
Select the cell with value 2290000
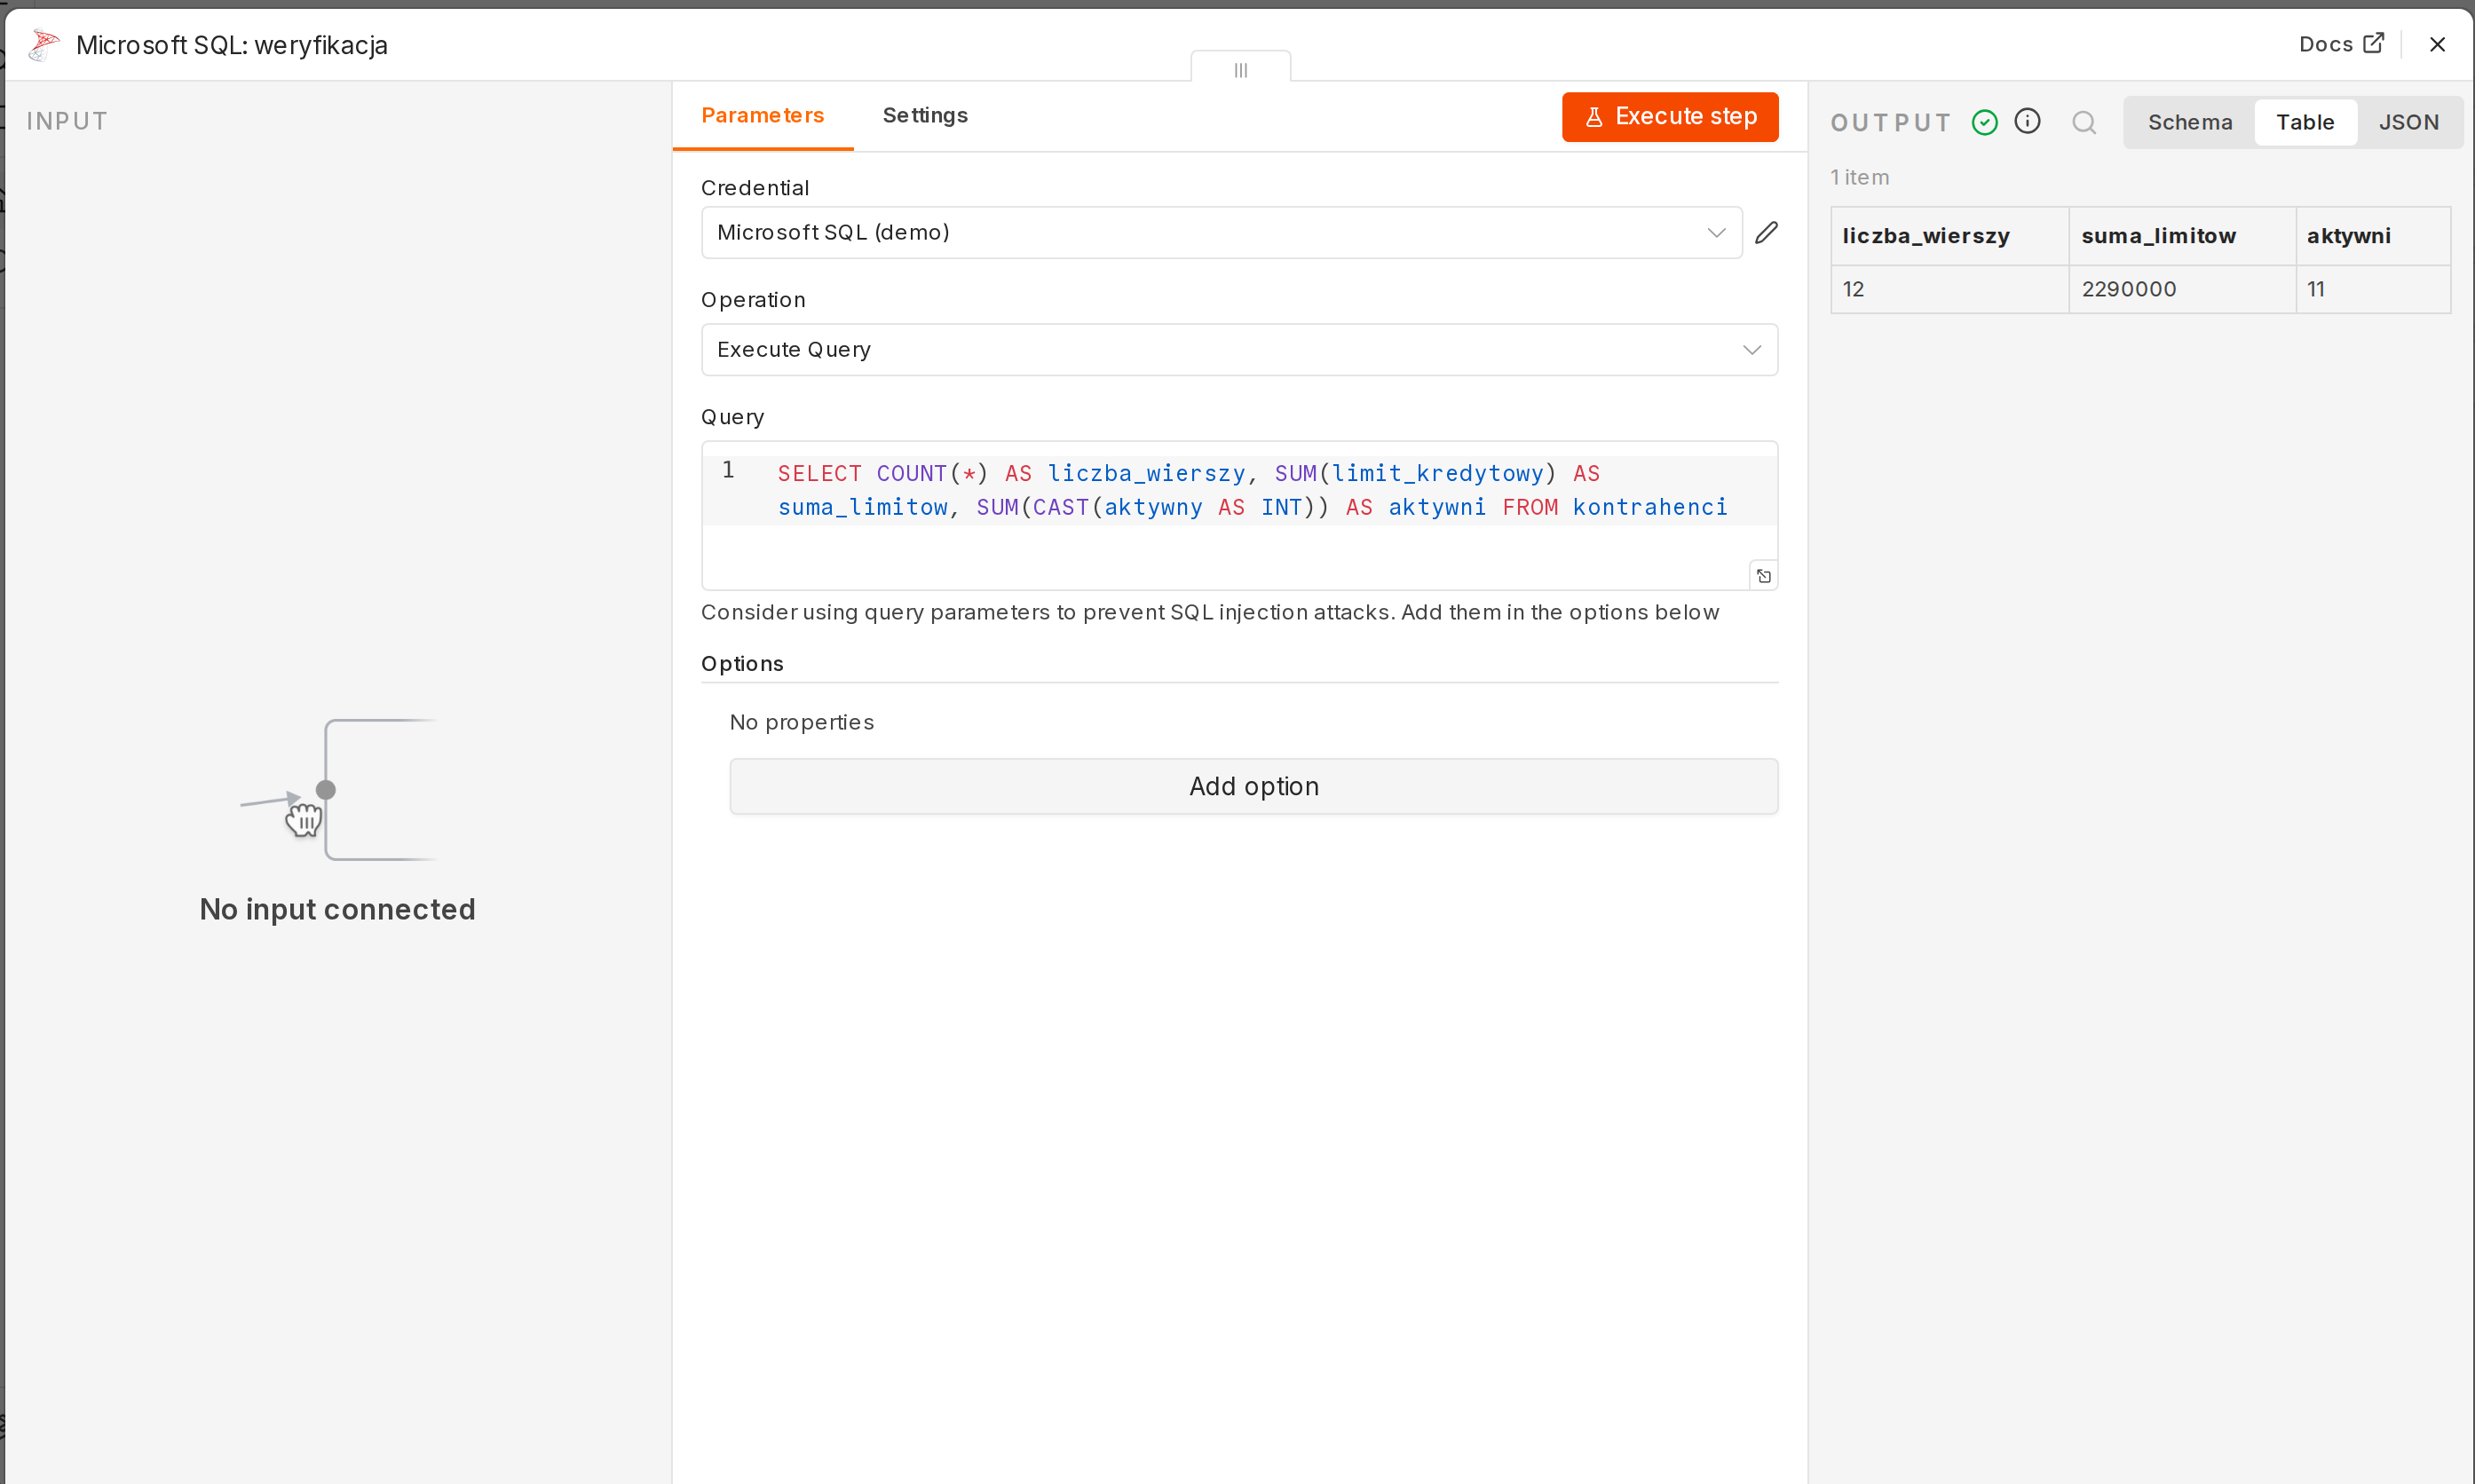(x=2181, y=289)
